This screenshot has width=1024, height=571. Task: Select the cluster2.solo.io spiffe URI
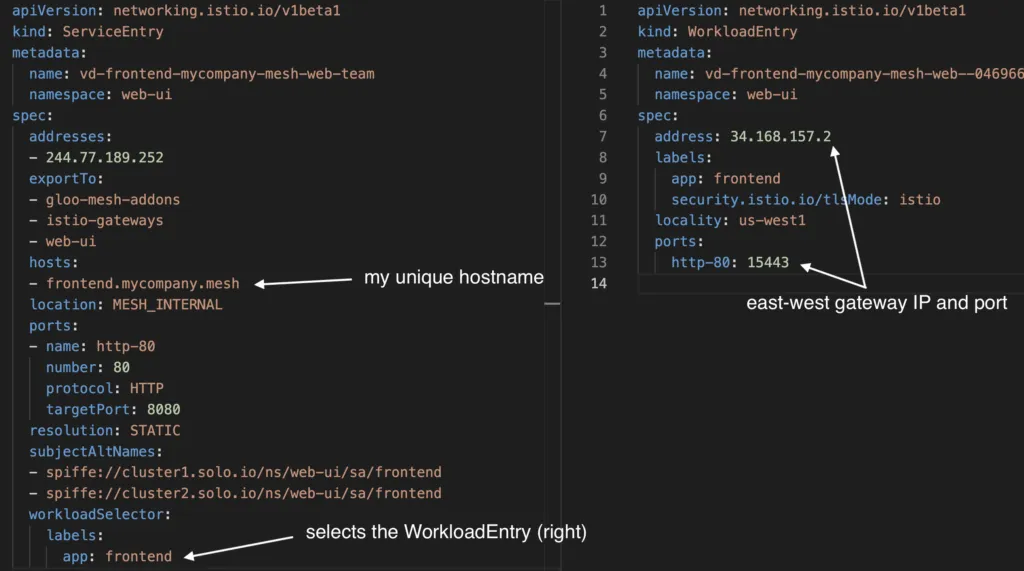244,493
